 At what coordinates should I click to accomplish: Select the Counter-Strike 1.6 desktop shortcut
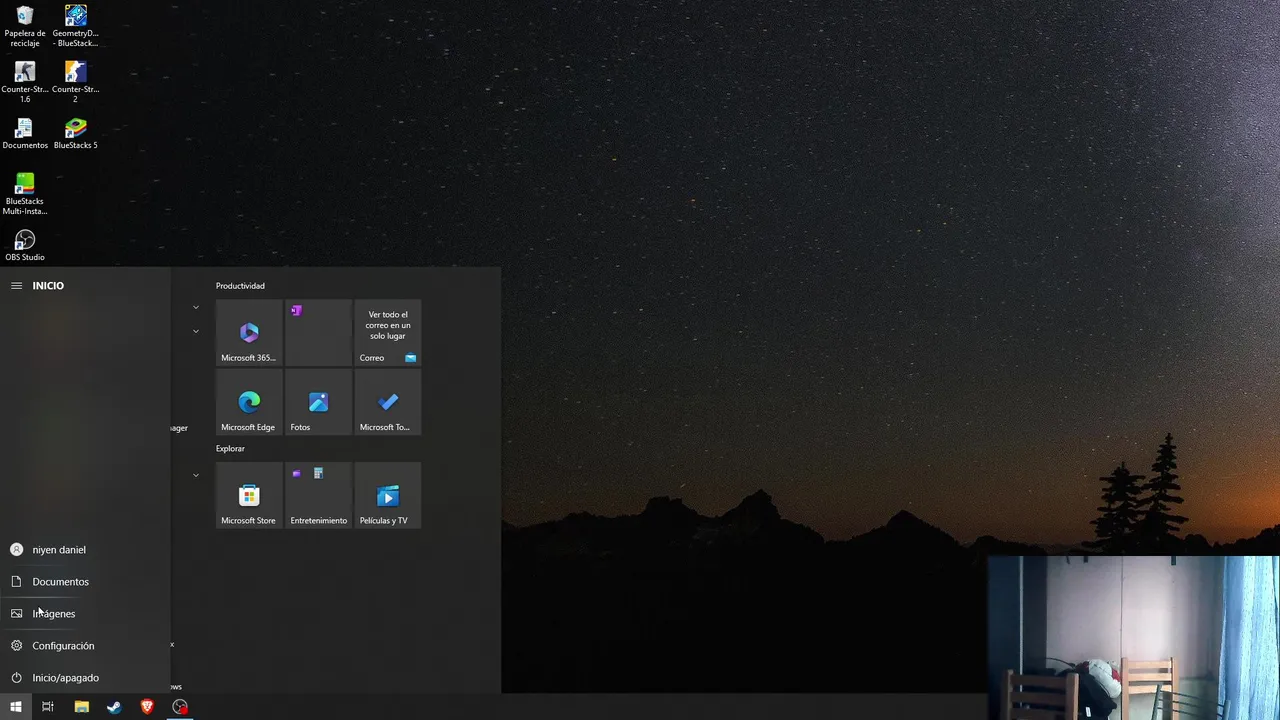pos(25,83)
